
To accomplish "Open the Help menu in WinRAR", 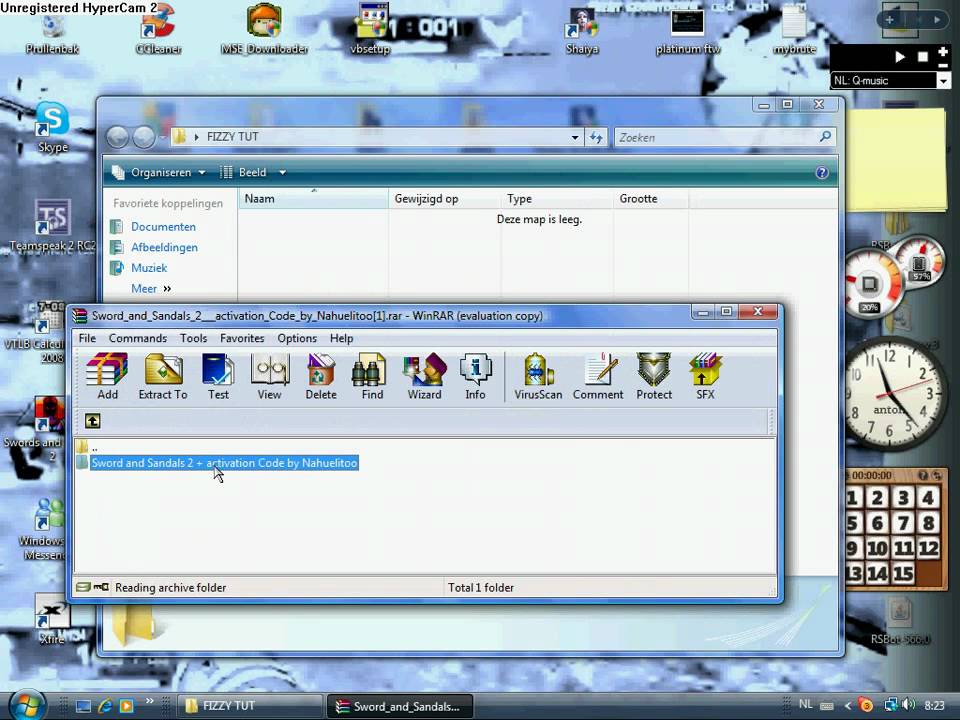I will click(x=342, y=338).
